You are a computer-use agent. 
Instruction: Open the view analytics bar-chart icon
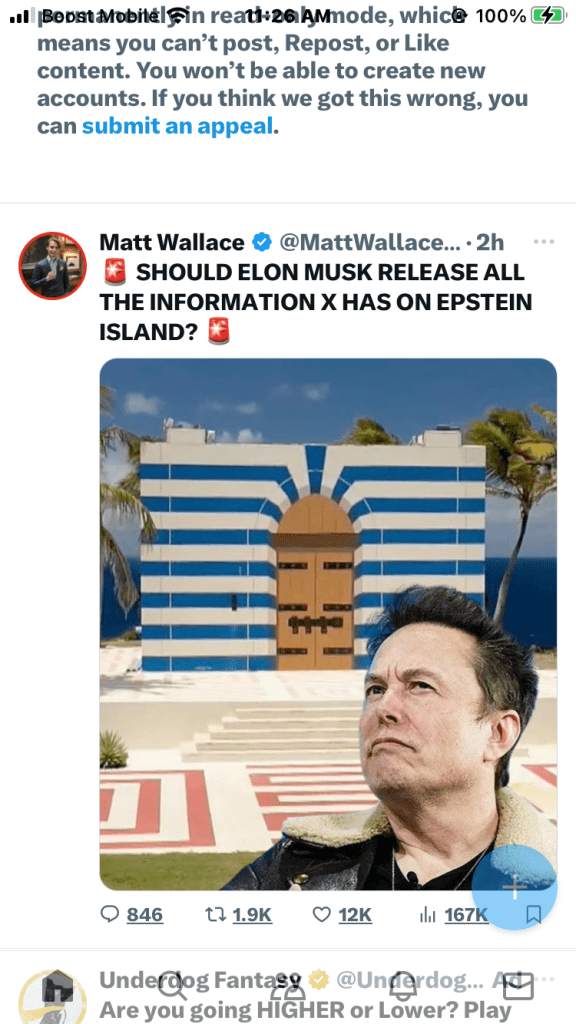(427, 915)
